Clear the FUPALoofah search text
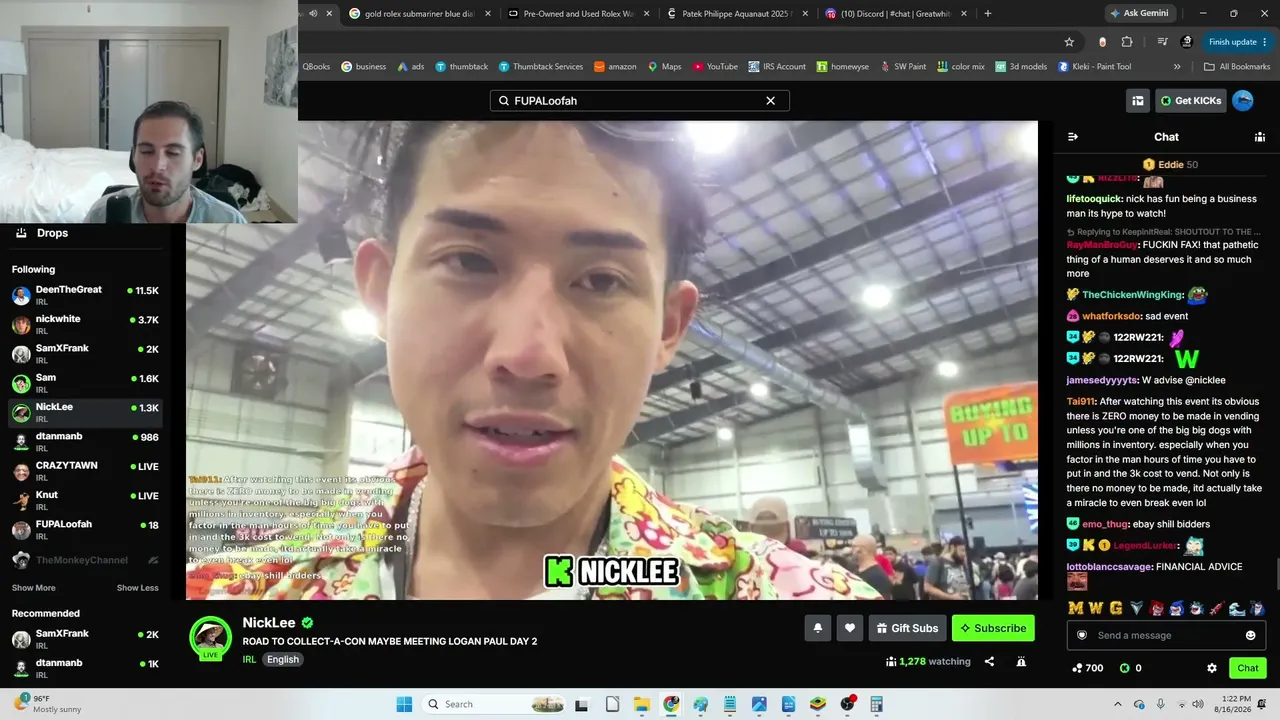The height and width of the screenshot is (720, 1280). click(770, 101)
